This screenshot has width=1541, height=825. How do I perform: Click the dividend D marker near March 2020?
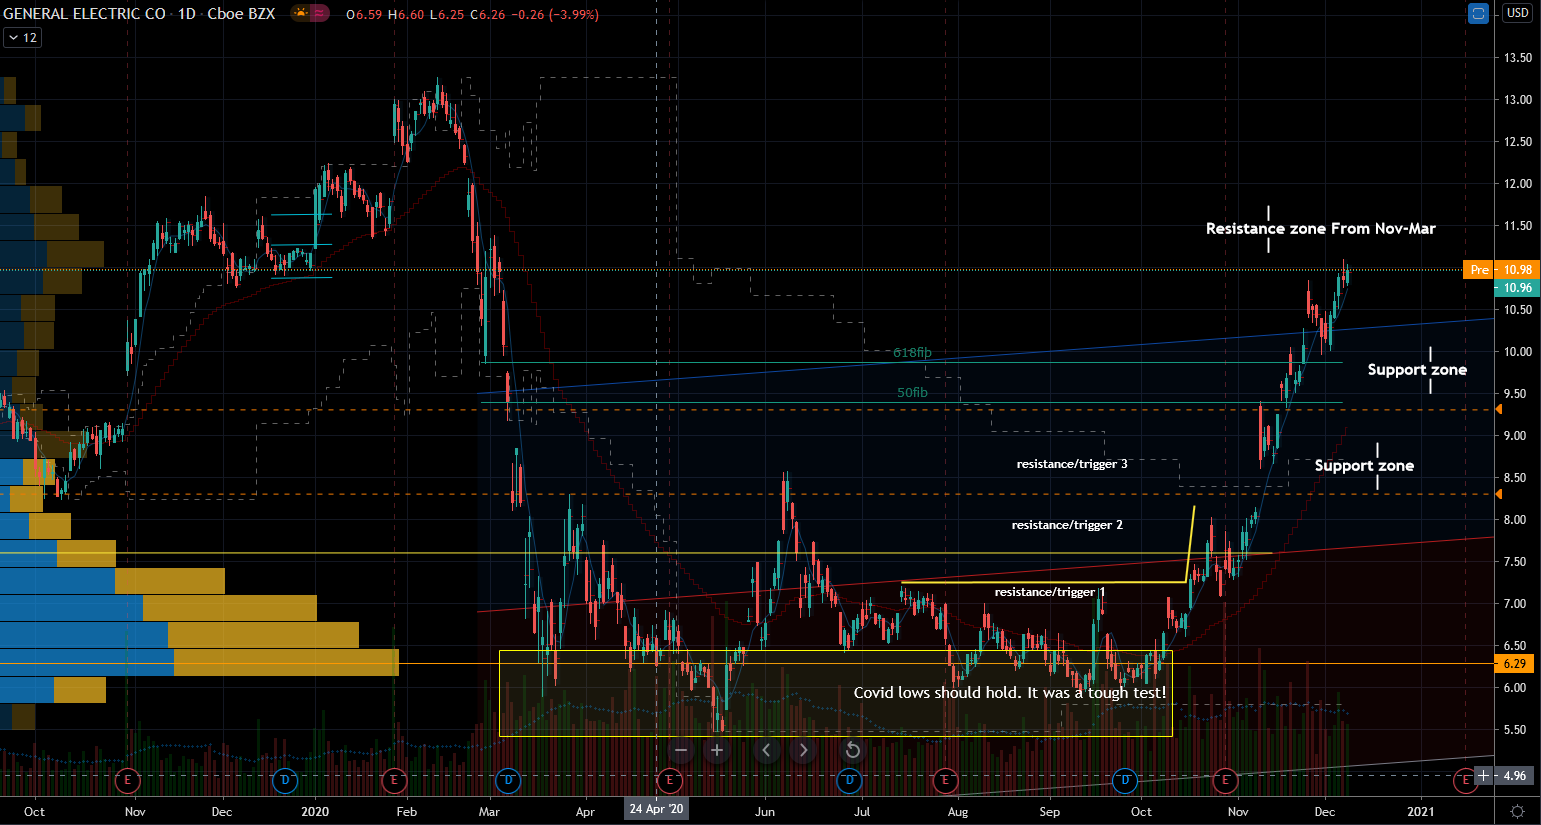[x=508, y=779]
